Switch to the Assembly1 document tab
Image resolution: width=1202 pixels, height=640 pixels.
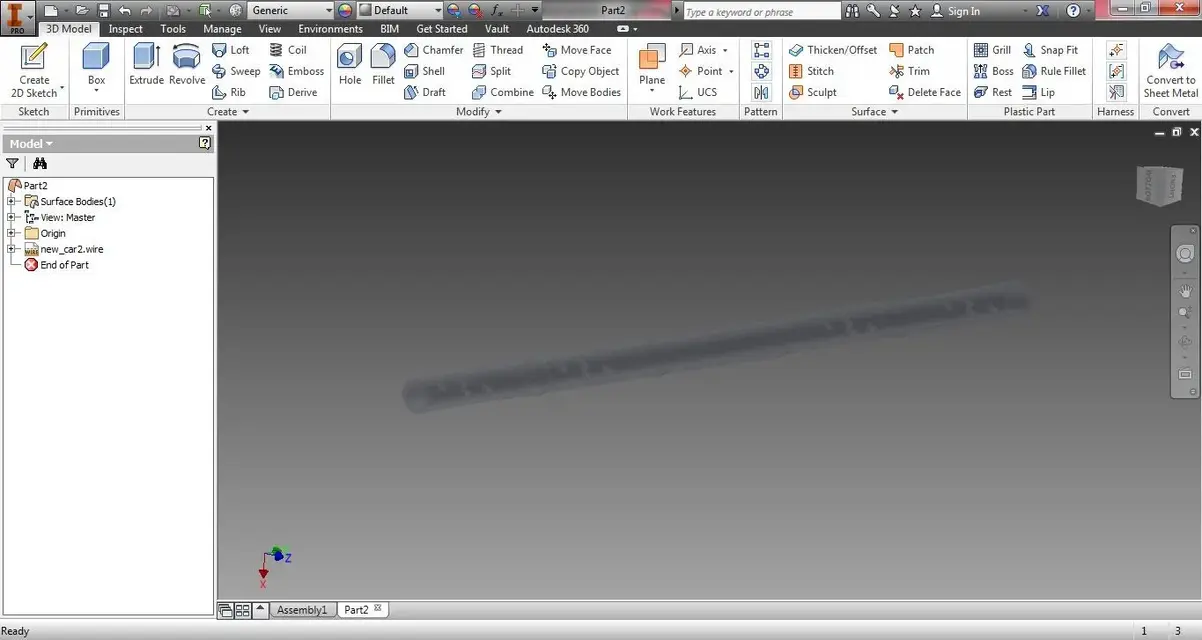click(302, 610)
